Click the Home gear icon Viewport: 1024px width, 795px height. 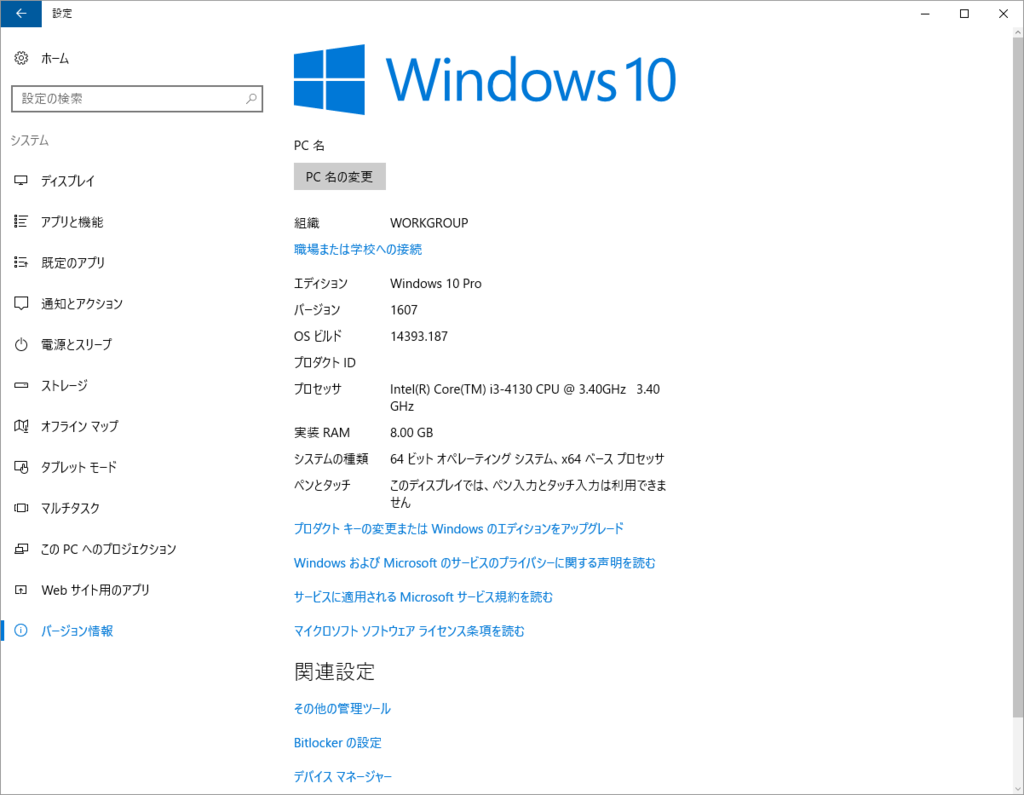click(x=21, y=58)
